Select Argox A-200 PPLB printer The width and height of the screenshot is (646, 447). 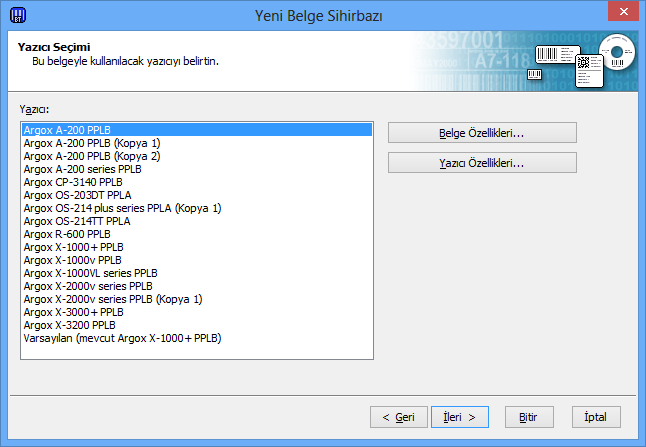click(67, 130)
